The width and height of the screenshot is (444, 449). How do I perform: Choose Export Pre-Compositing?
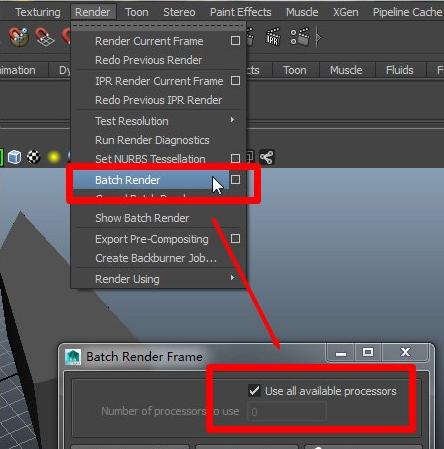[152, 239]
